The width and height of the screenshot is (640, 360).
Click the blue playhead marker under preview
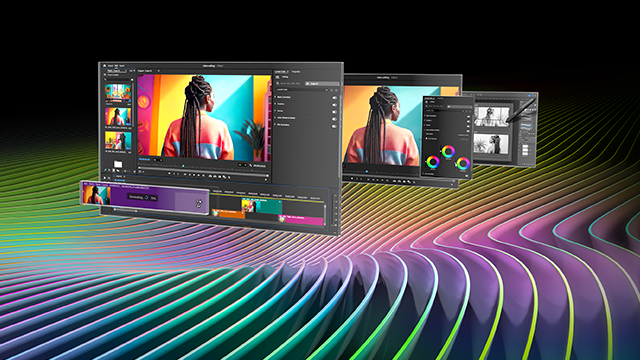pyautogui.click(x=183, y=166)
